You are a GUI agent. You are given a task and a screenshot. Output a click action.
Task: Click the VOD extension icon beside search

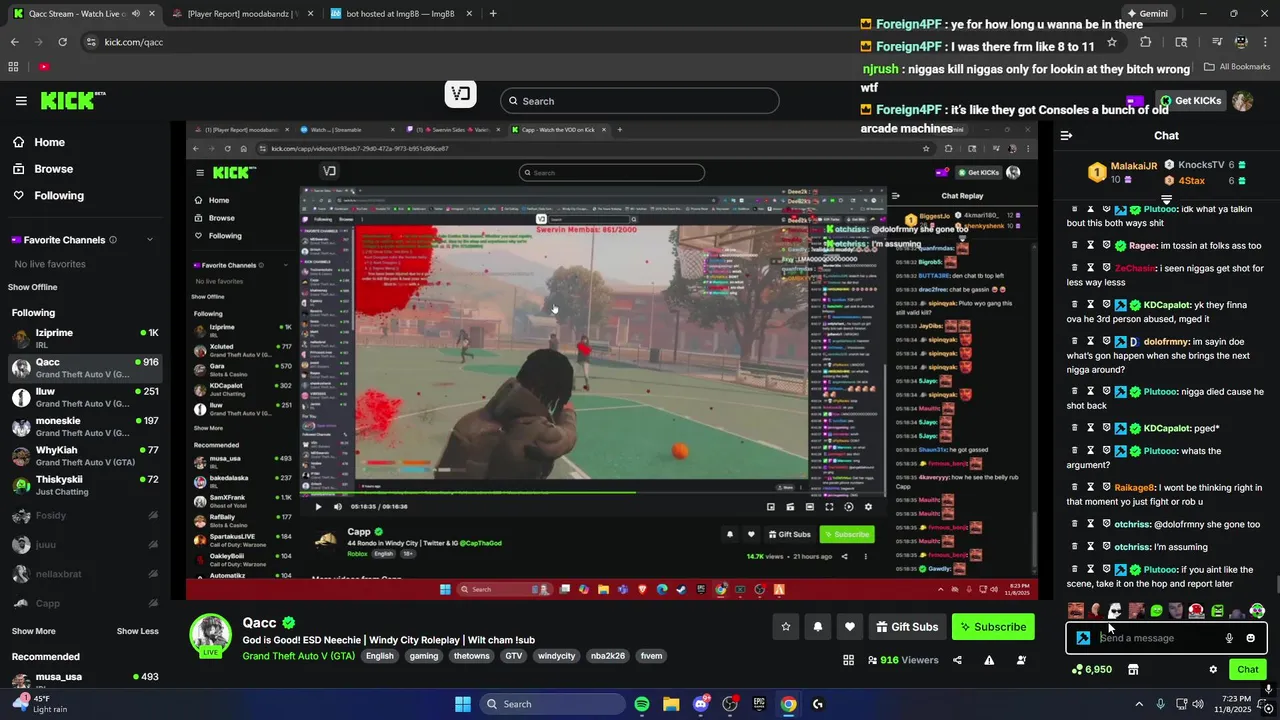tap(460, 94)
